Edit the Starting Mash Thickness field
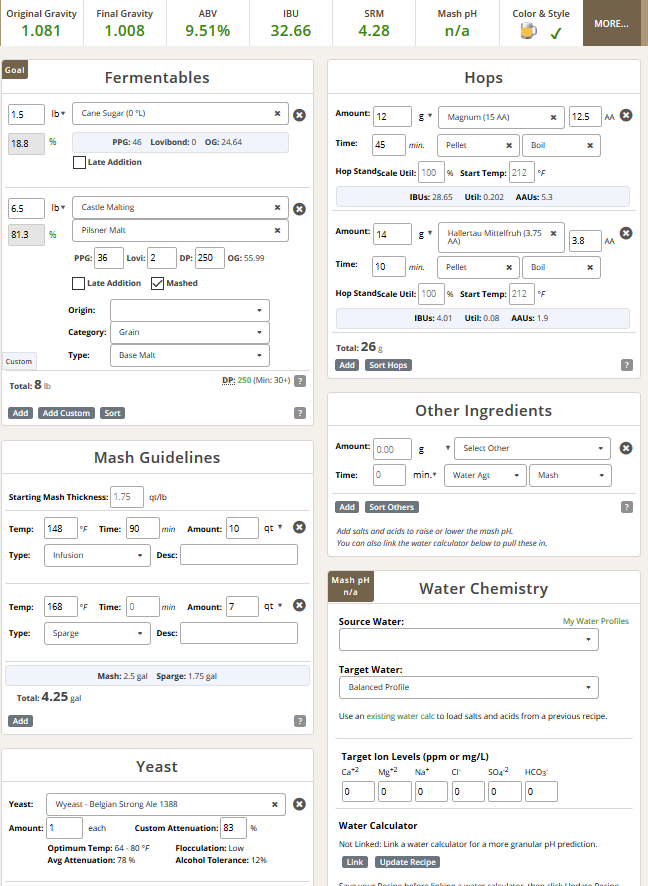This screenshot has height=886, width=648. [127, 497]
